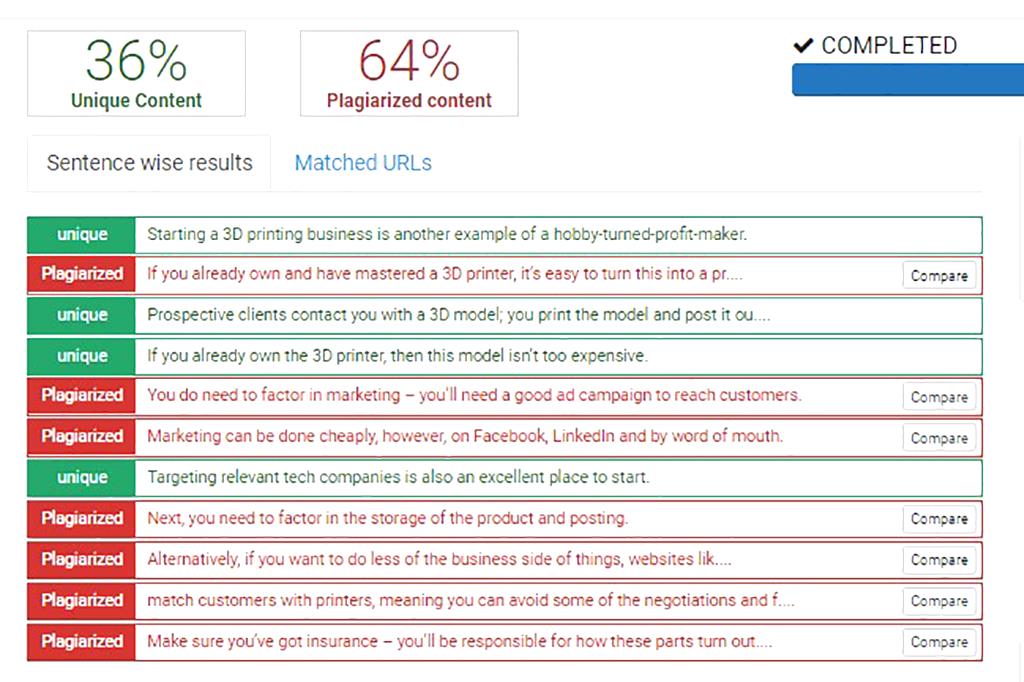Viewport: 1024px width, 682px height.
Task: Select the unique tag on the tech companies sentence
Action: (80, 478)
